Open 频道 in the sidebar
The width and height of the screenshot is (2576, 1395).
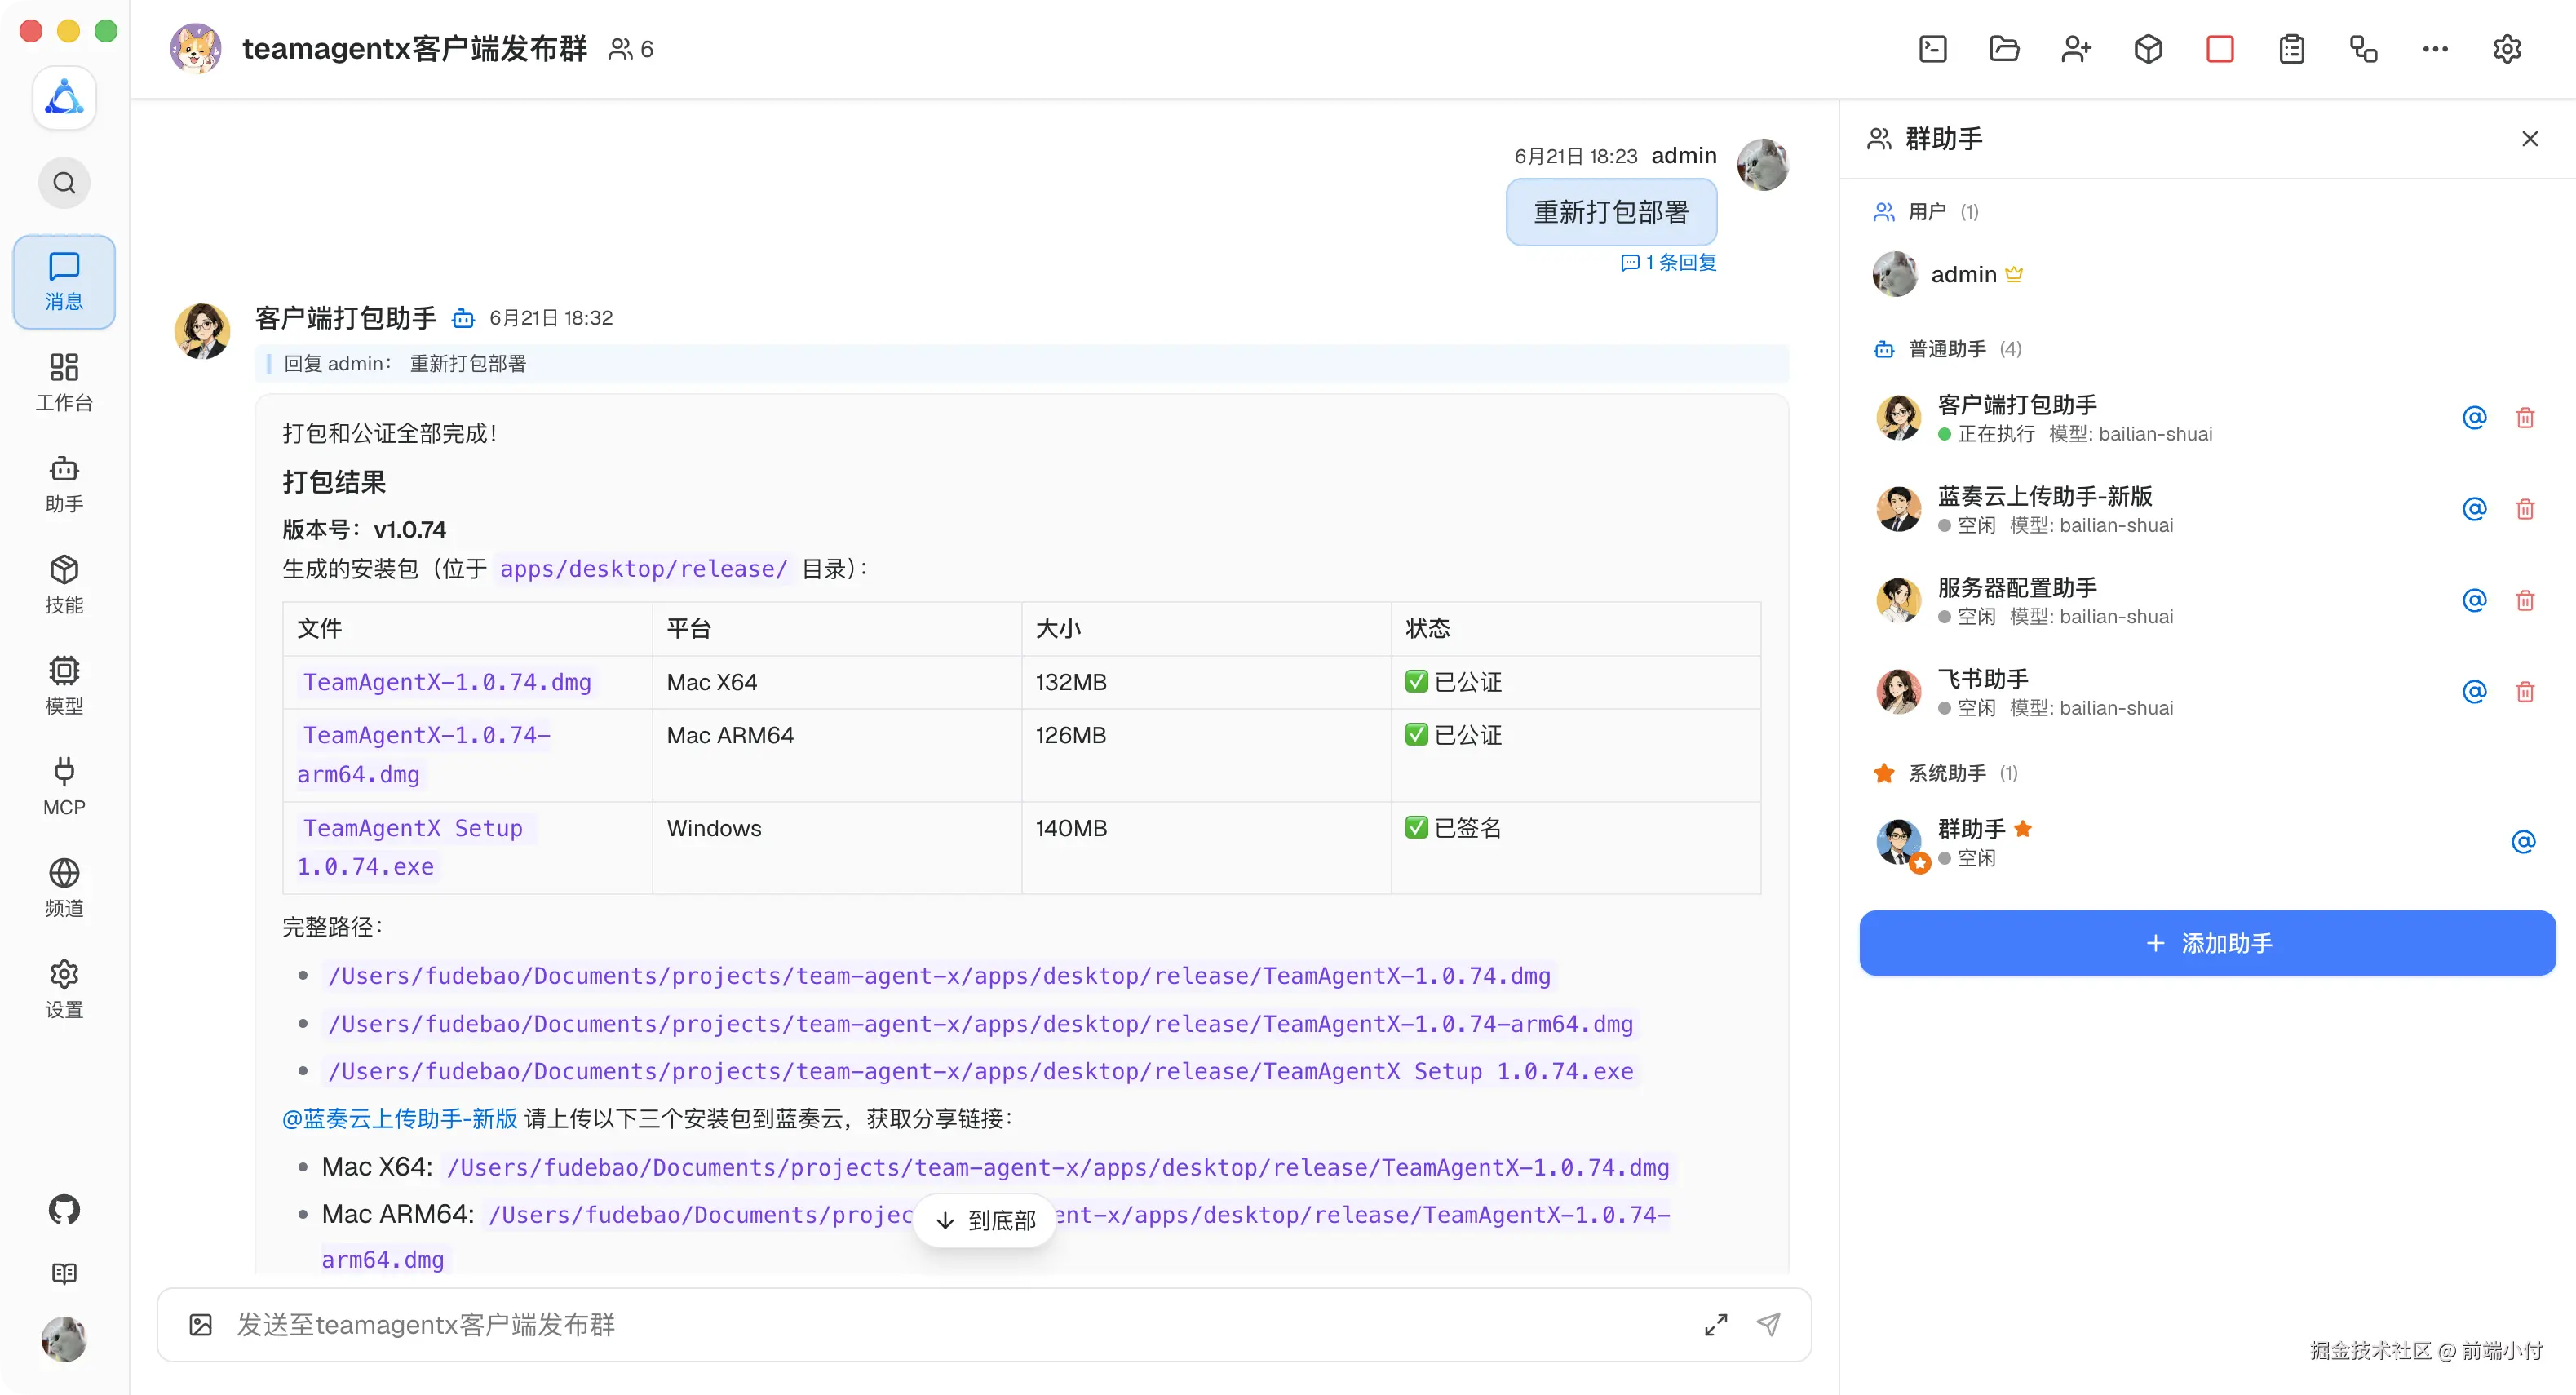tap(64, 888)
